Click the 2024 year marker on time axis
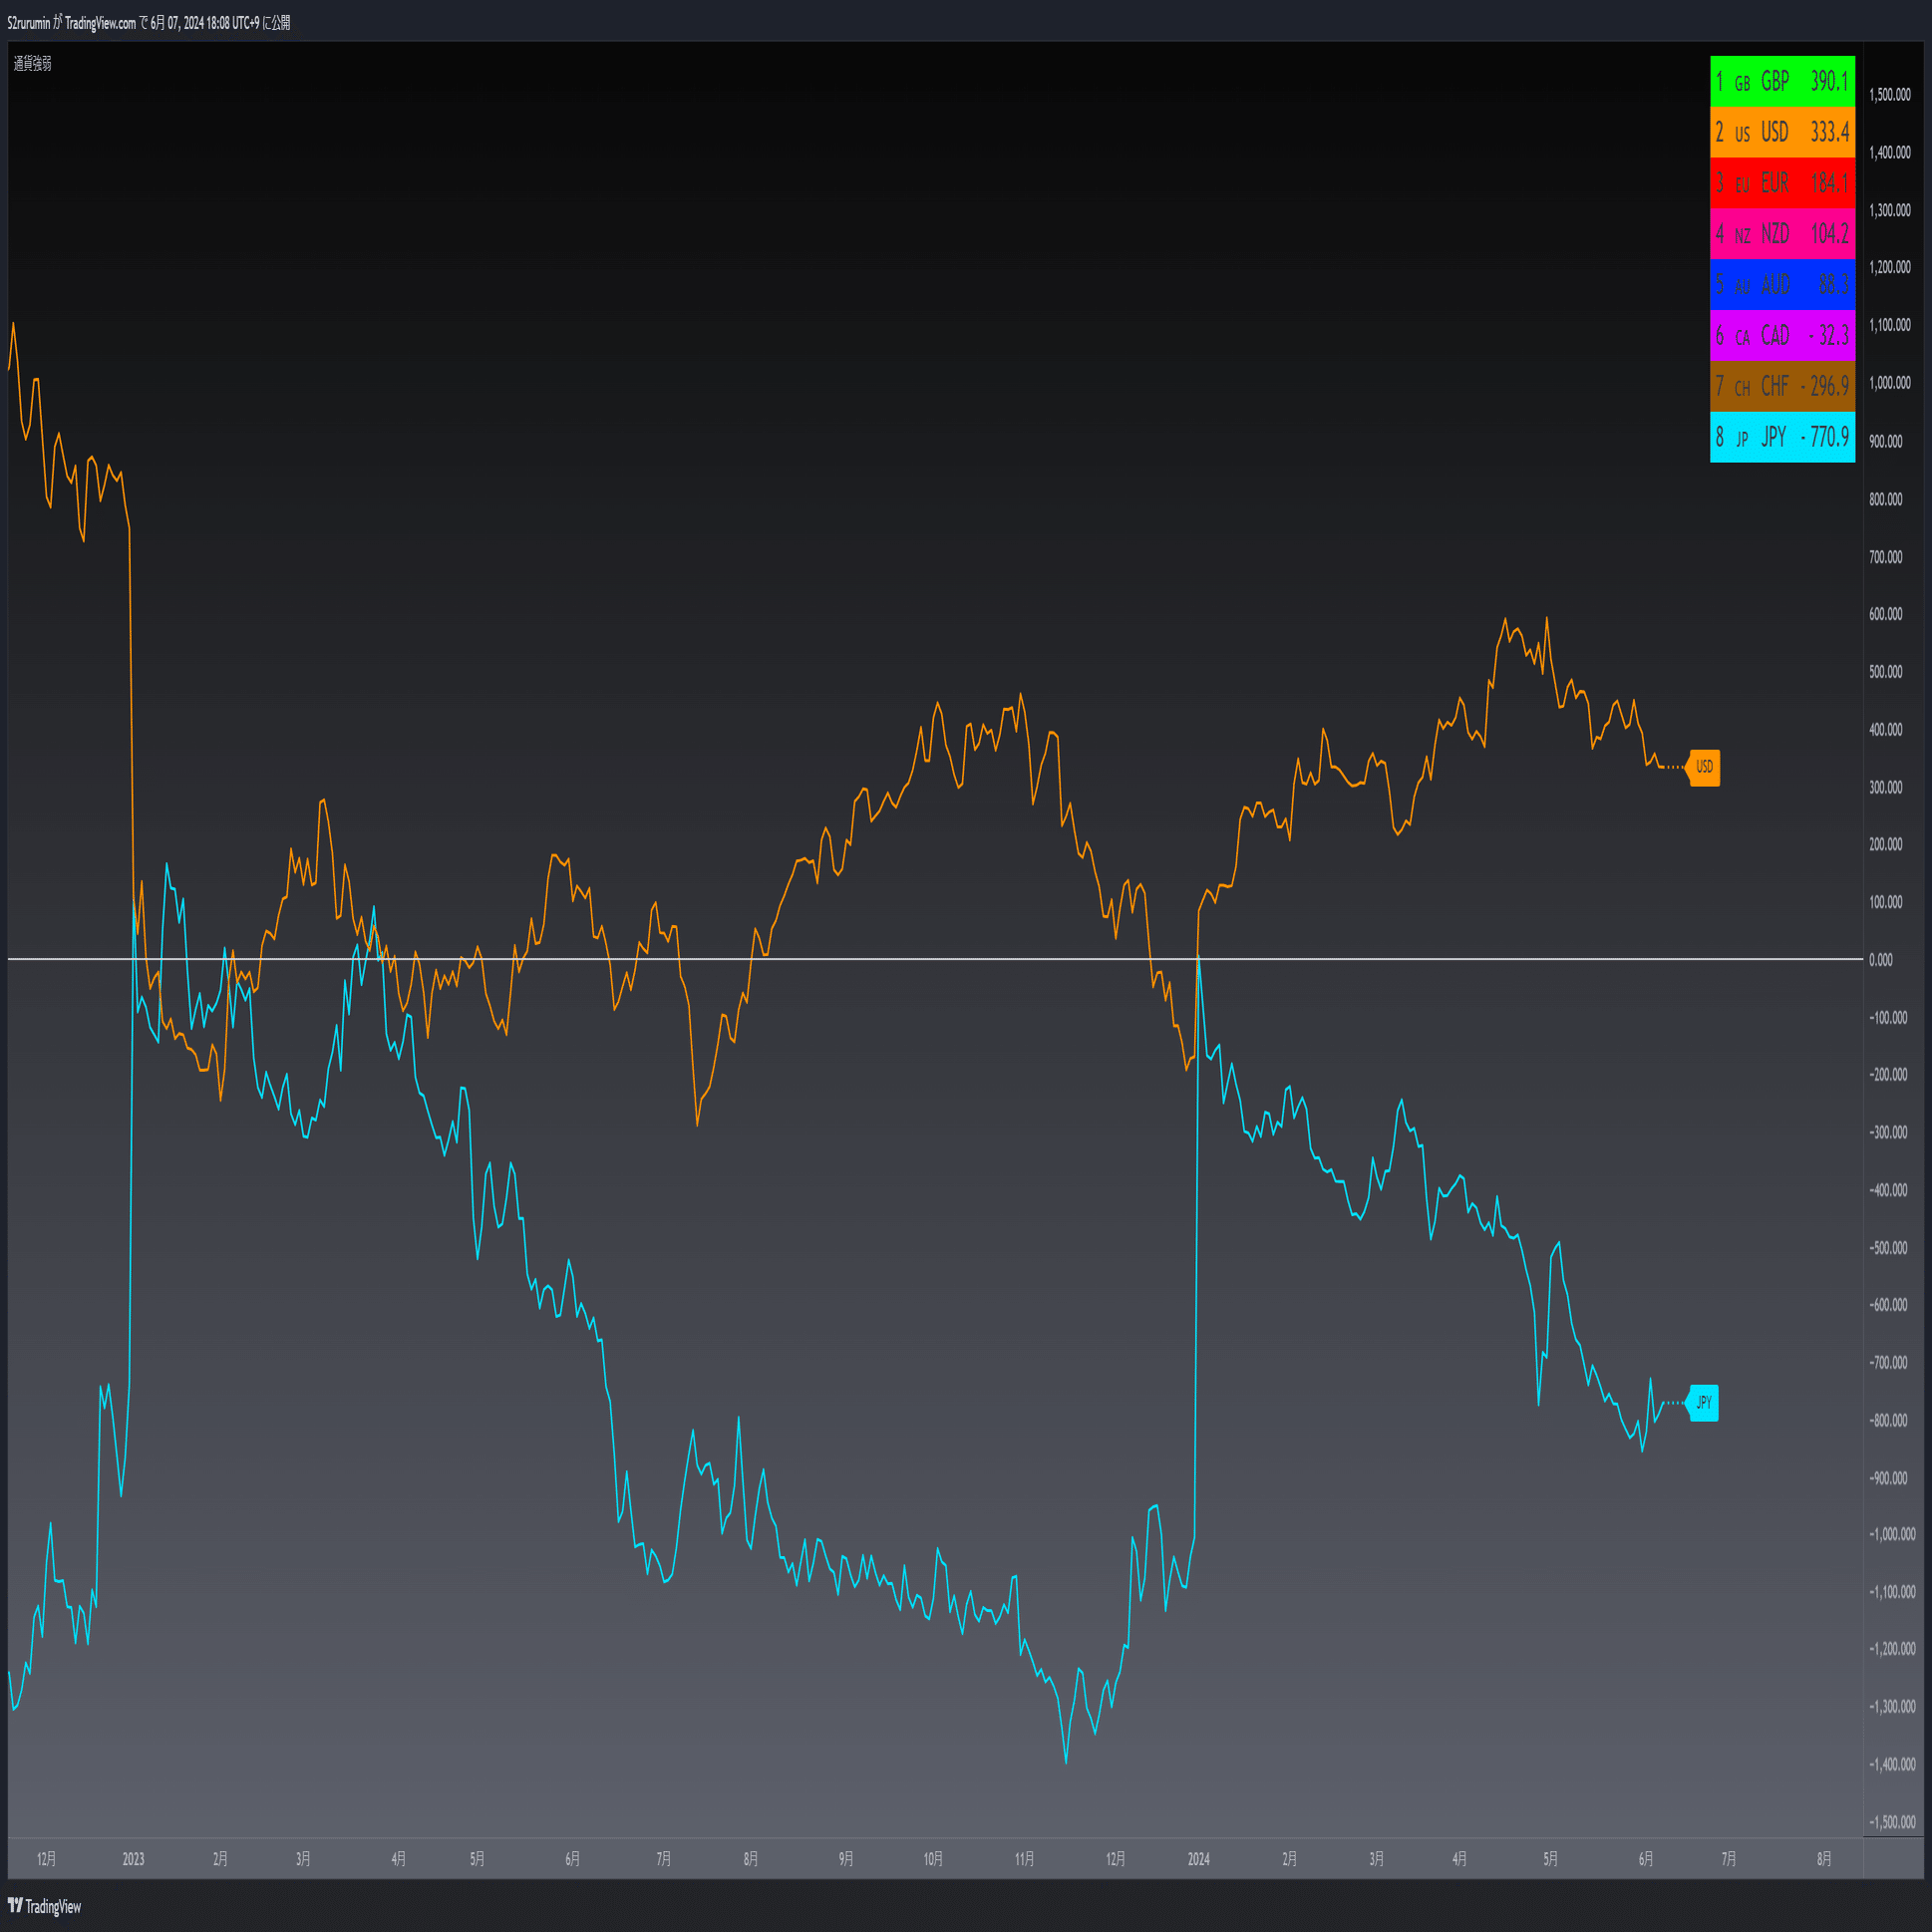This screenshot has height=1932, width=1932. [x=1198, y=1859]
